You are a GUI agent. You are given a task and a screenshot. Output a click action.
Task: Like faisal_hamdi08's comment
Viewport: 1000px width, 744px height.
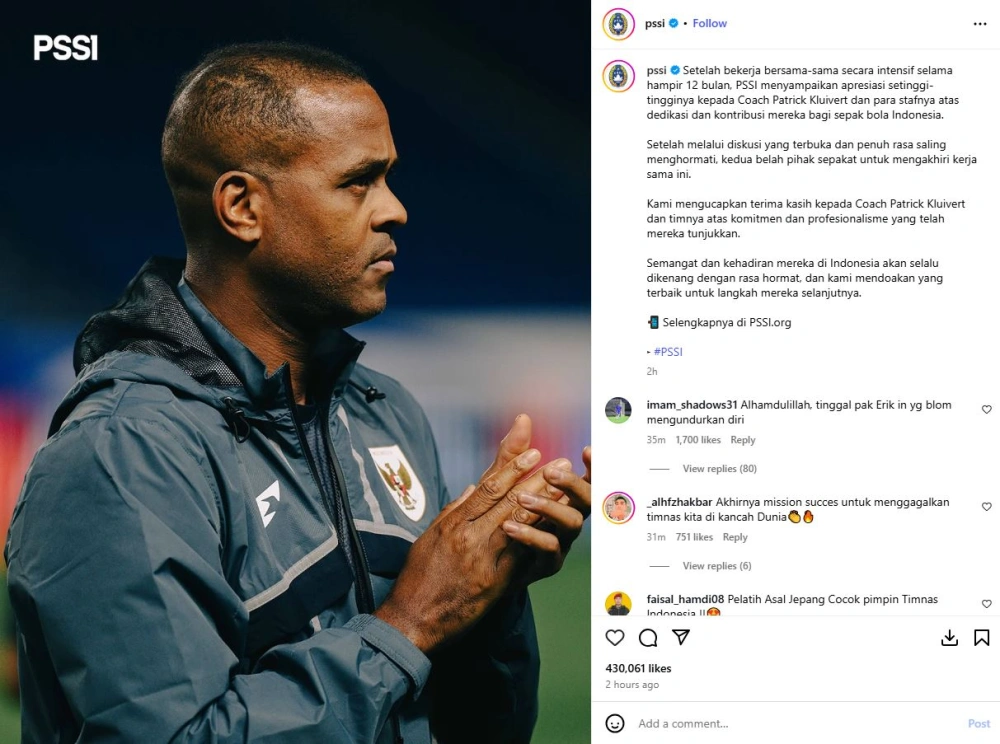pyautogui.click(x=987, y=604)
